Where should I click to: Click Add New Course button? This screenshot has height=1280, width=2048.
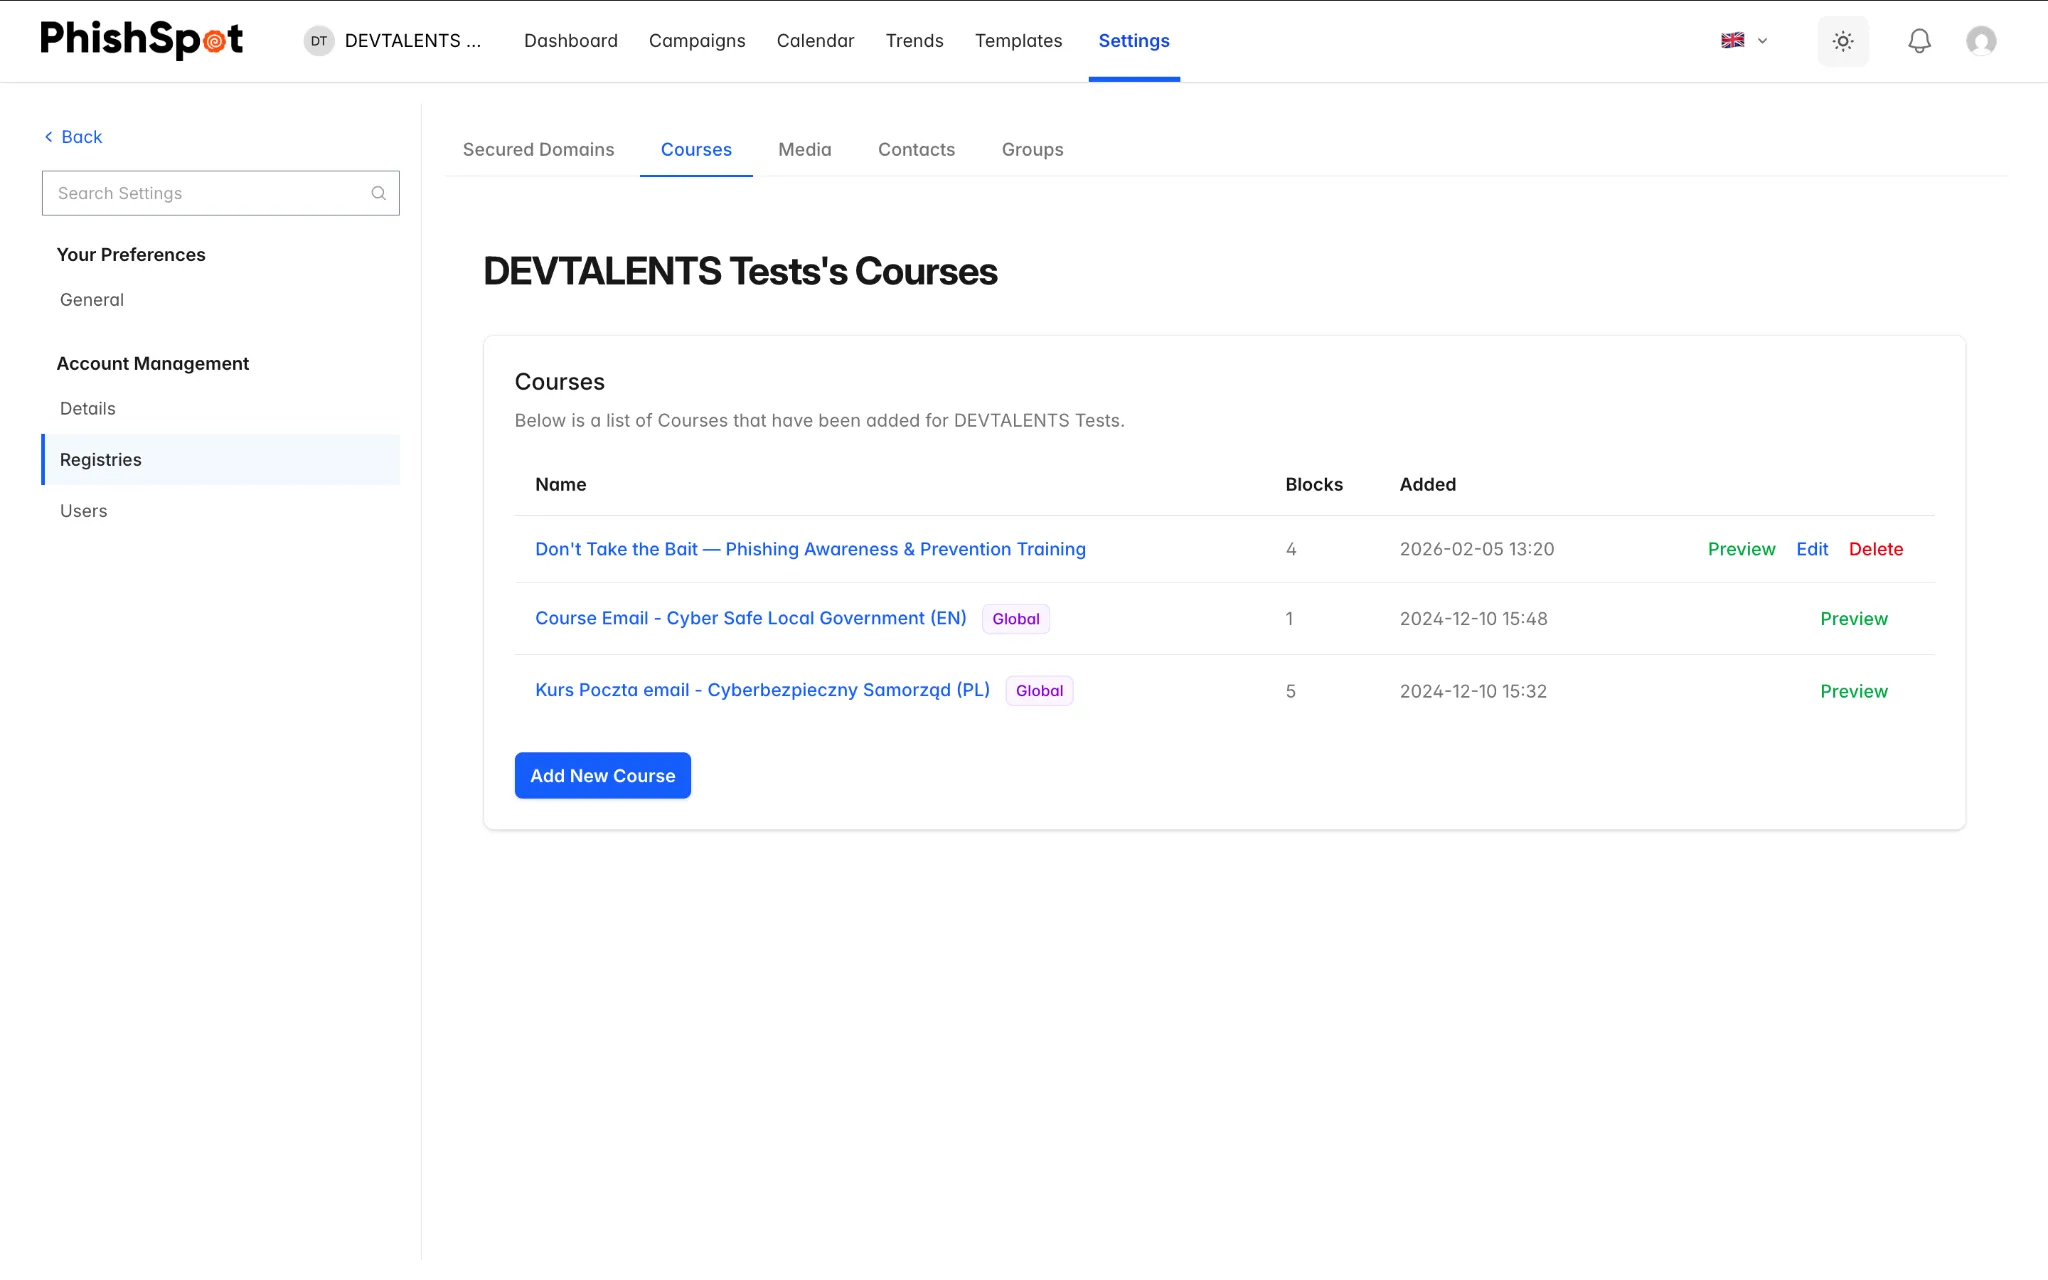(x=603, y=776)
